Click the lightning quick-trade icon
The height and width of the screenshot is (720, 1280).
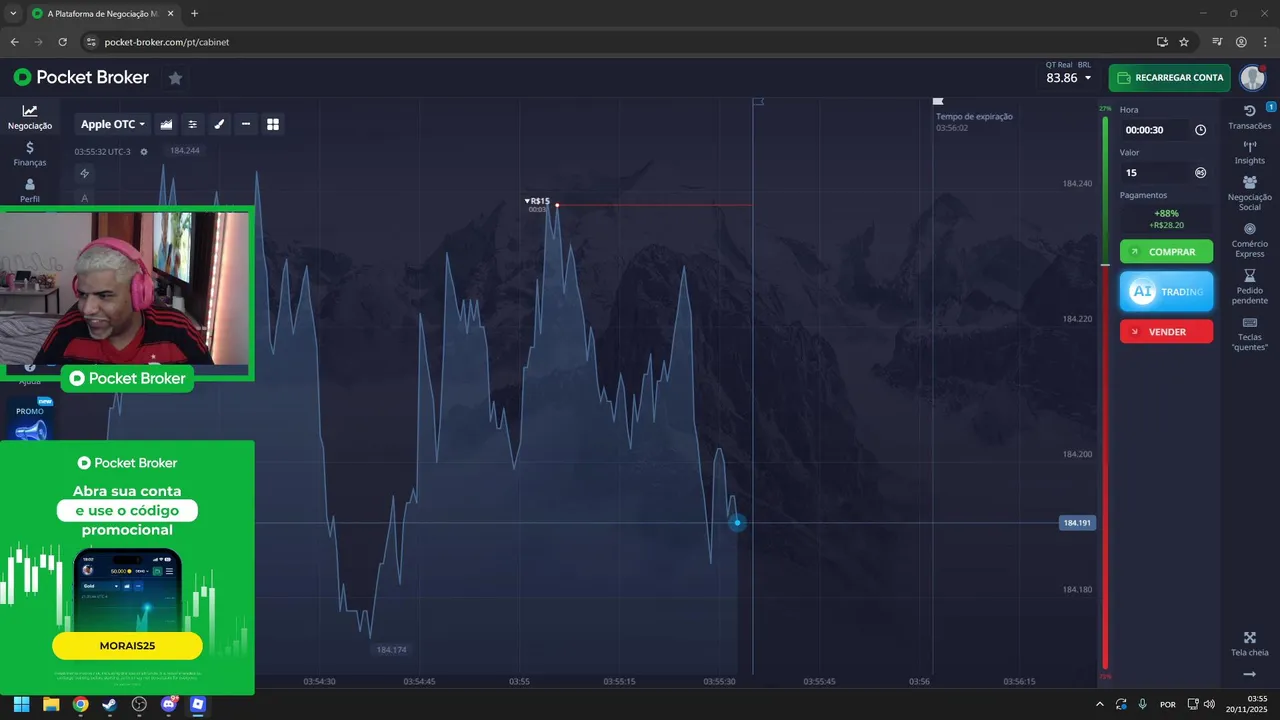click(x=85, y=173)
